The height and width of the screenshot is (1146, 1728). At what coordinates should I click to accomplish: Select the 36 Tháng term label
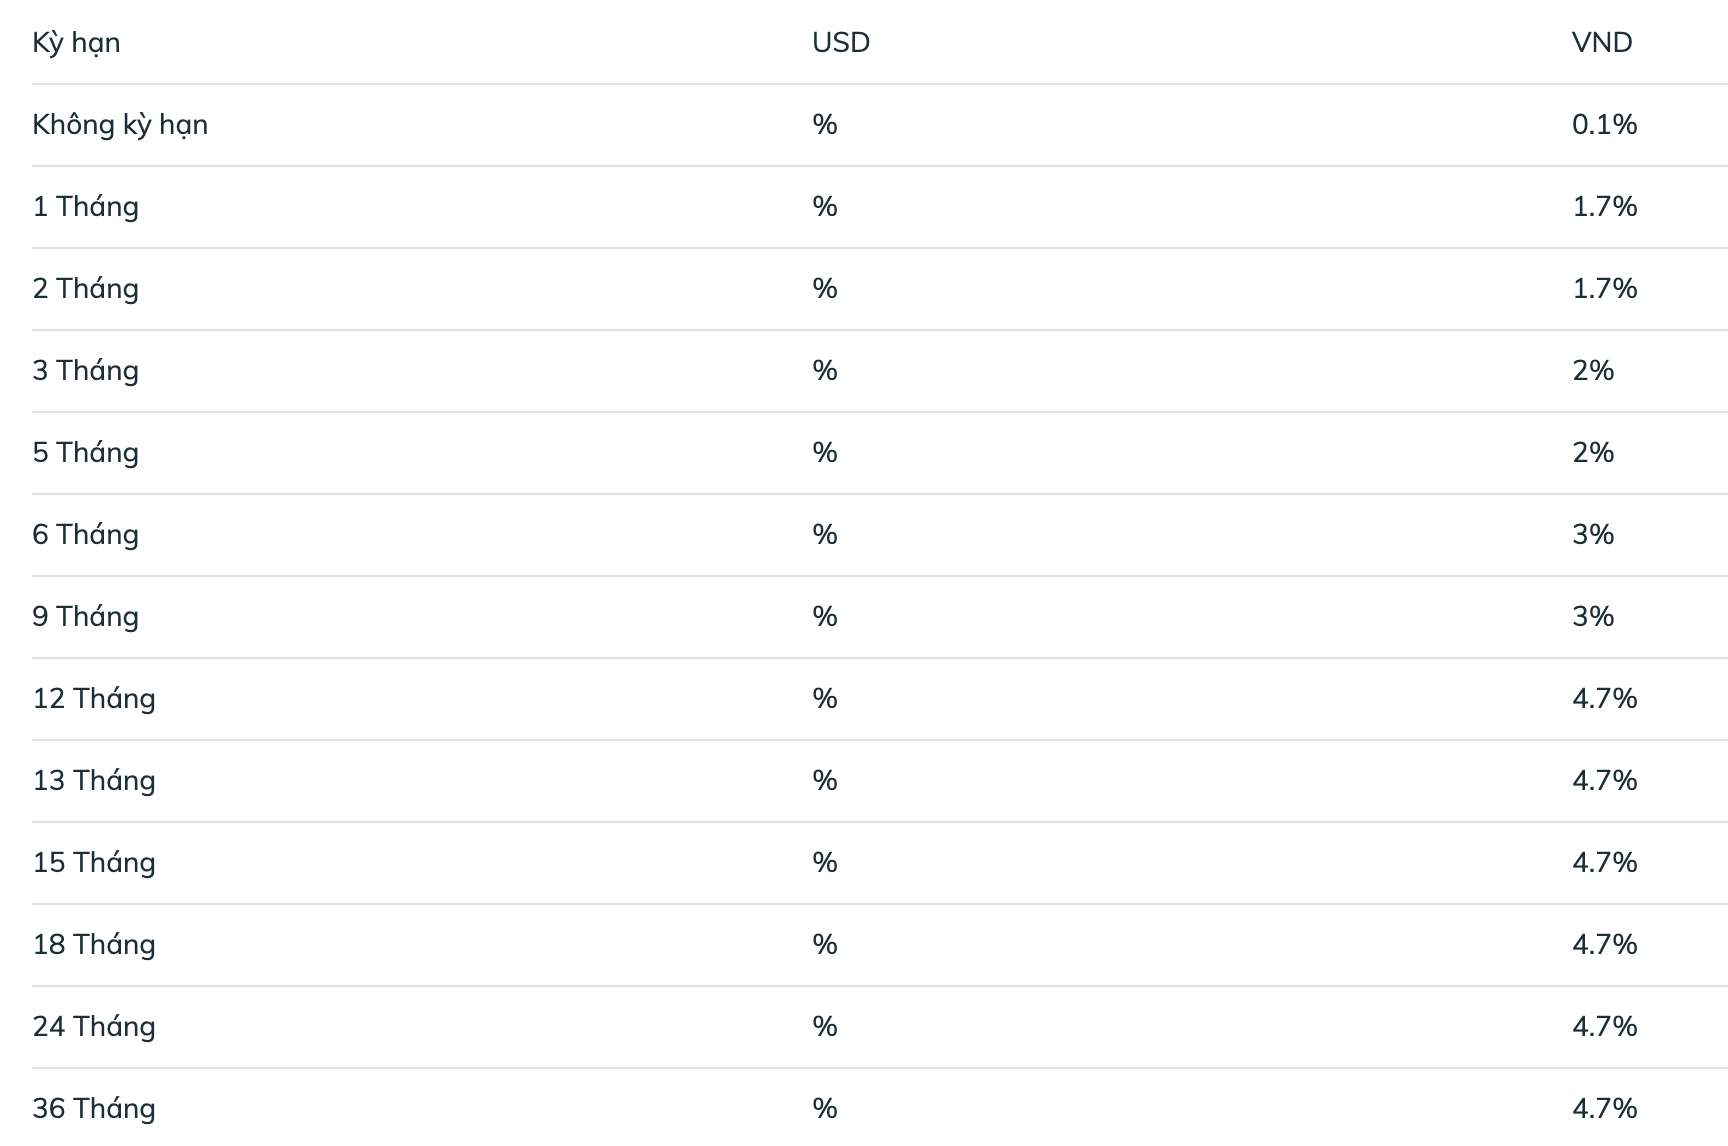(x=94, y=1109)
